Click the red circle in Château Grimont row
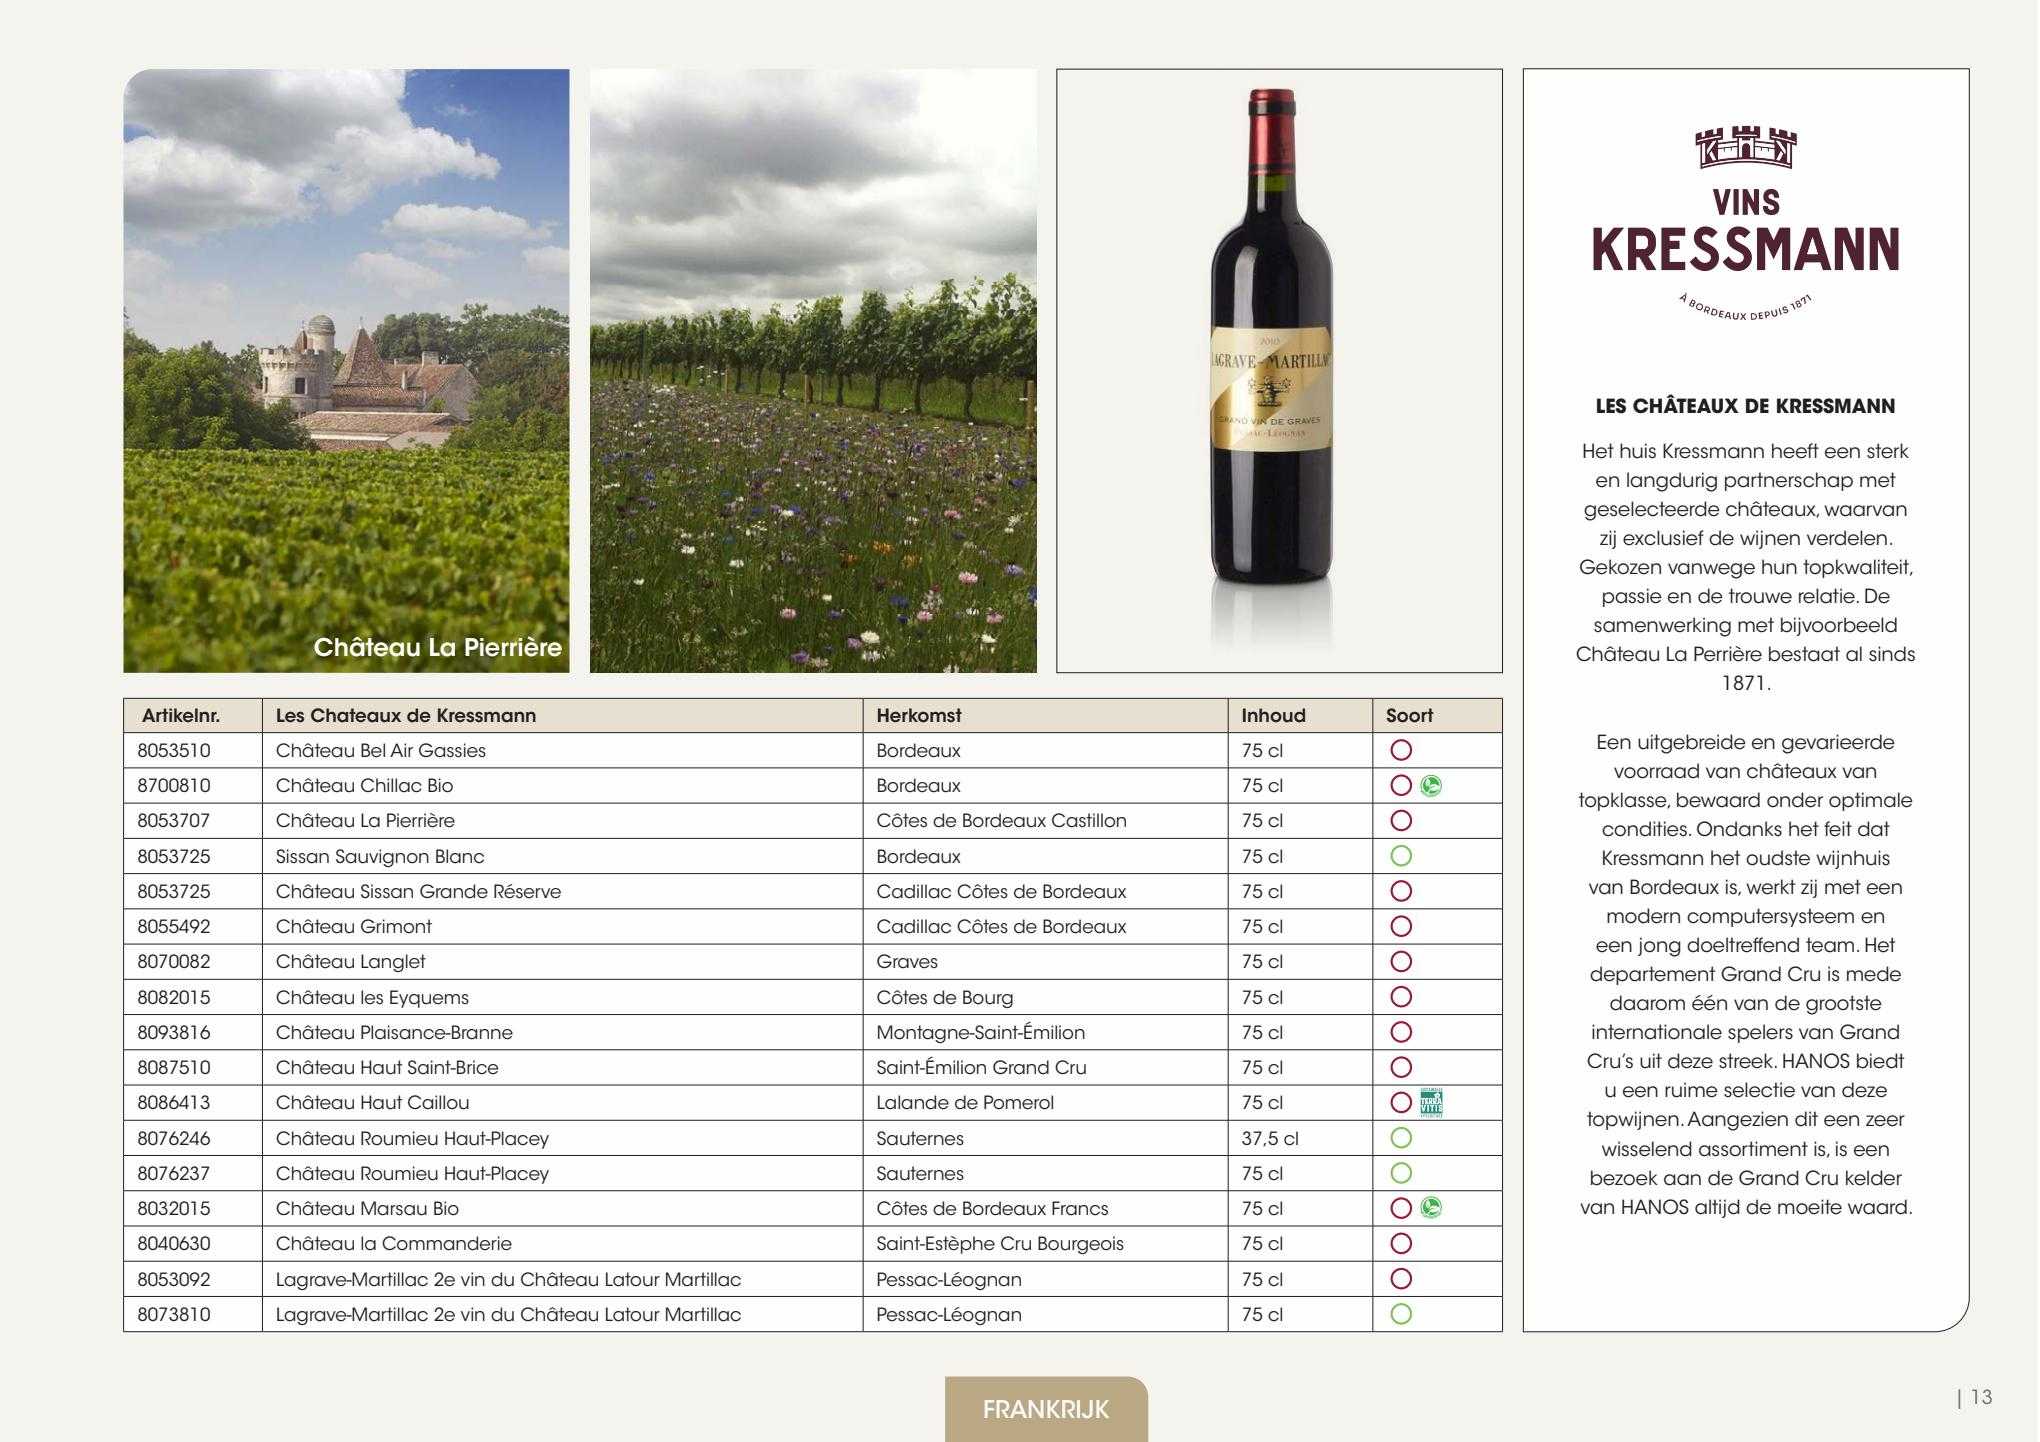Image resolution: width=2040 pixels, height=1442 pixels. coord(1401,926)
